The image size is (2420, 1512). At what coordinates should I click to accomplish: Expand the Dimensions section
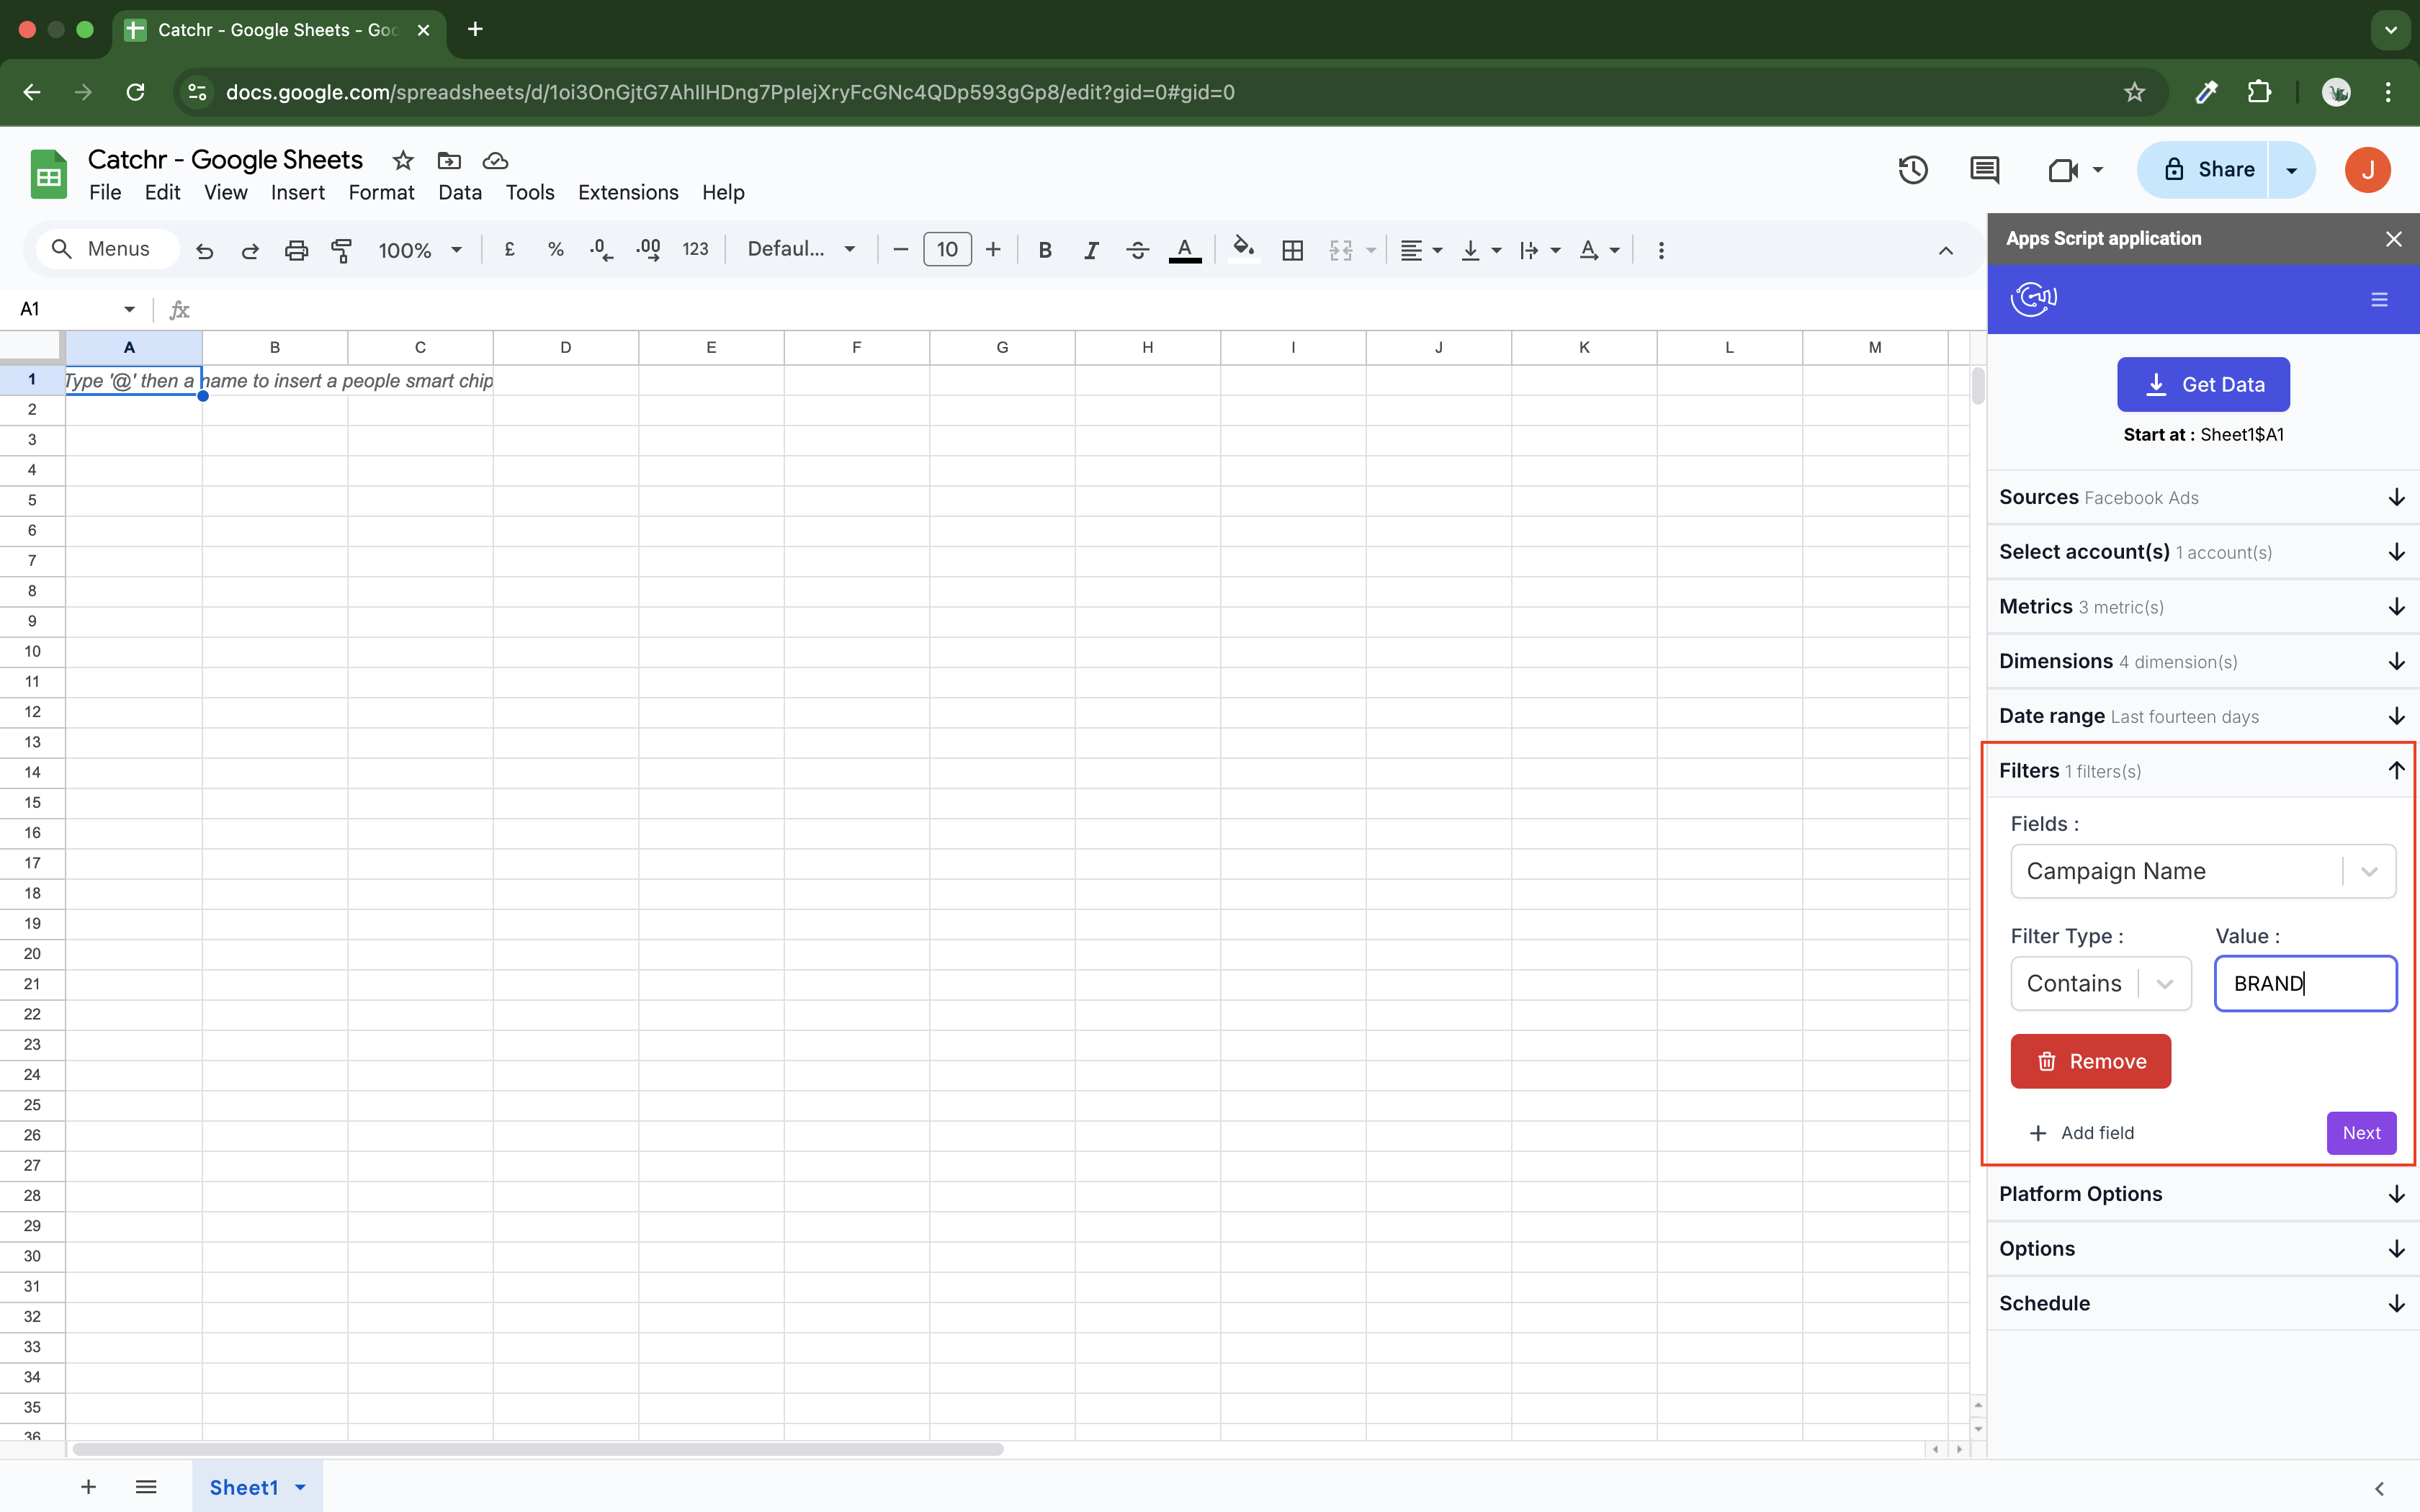pos(2203,661)
